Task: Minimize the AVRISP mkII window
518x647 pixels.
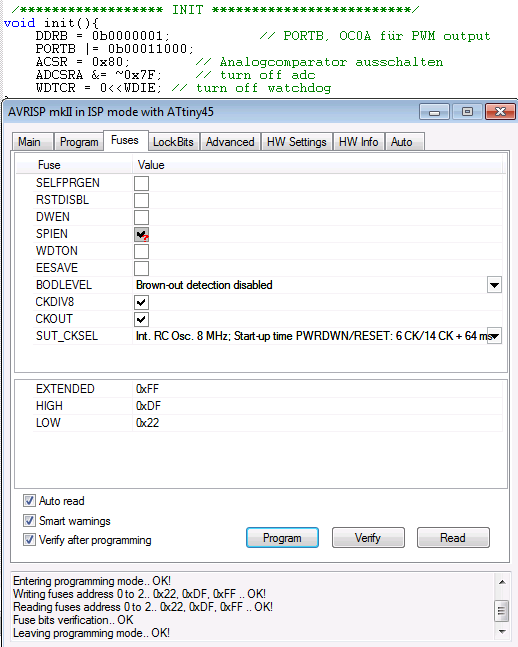Action: click(x=434, y=112)
